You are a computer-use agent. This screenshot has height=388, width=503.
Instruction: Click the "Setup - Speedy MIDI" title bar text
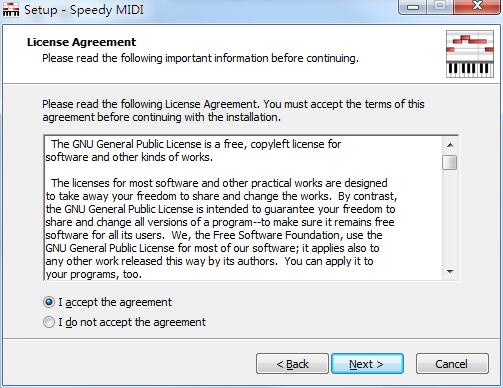coord(84,10)
